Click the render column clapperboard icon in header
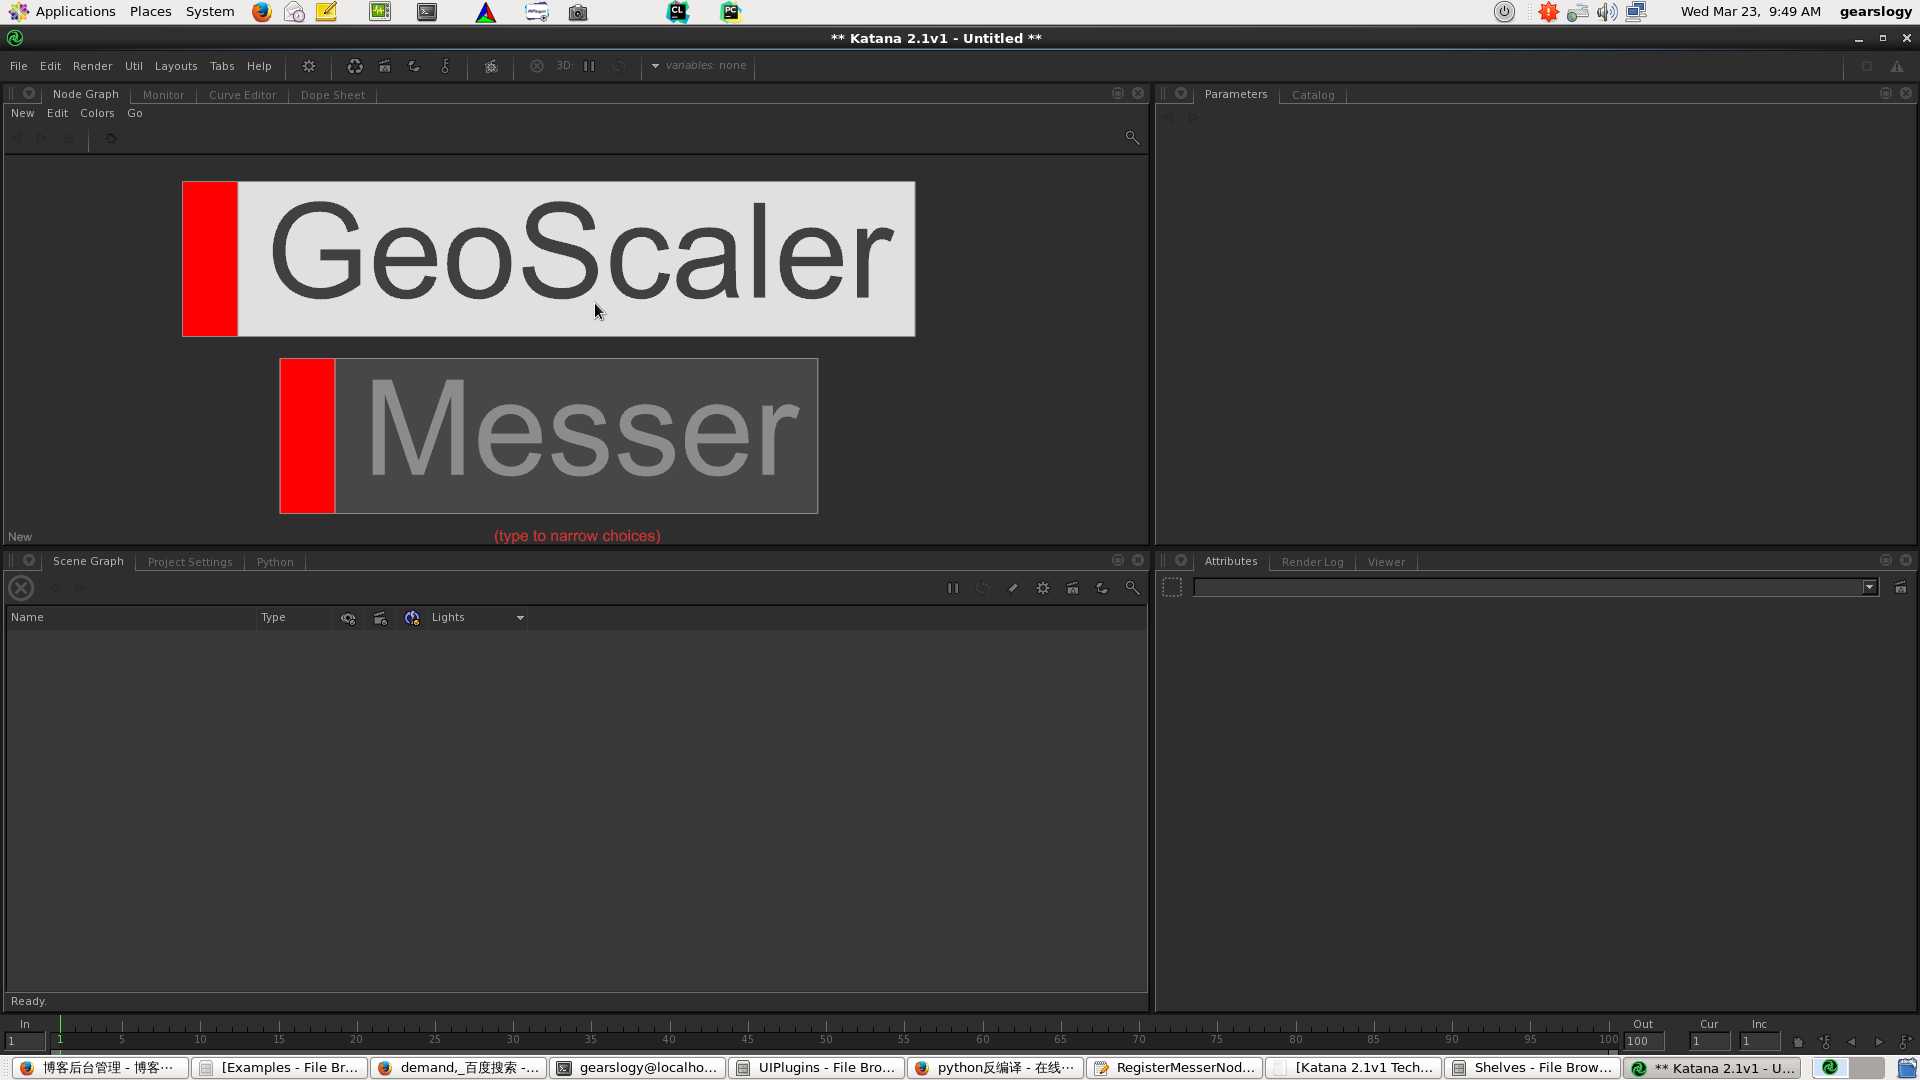This screenshot has width=1920, height=1080. (380, 618)
